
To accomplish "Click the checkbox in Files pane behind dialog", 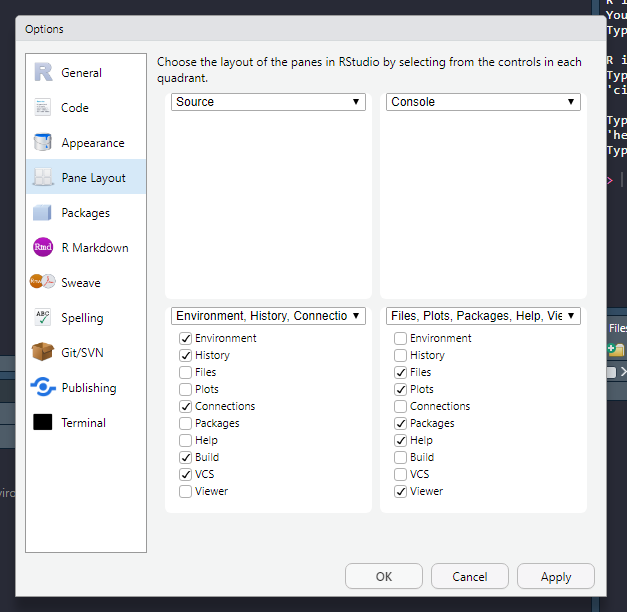I will (611, 372).
